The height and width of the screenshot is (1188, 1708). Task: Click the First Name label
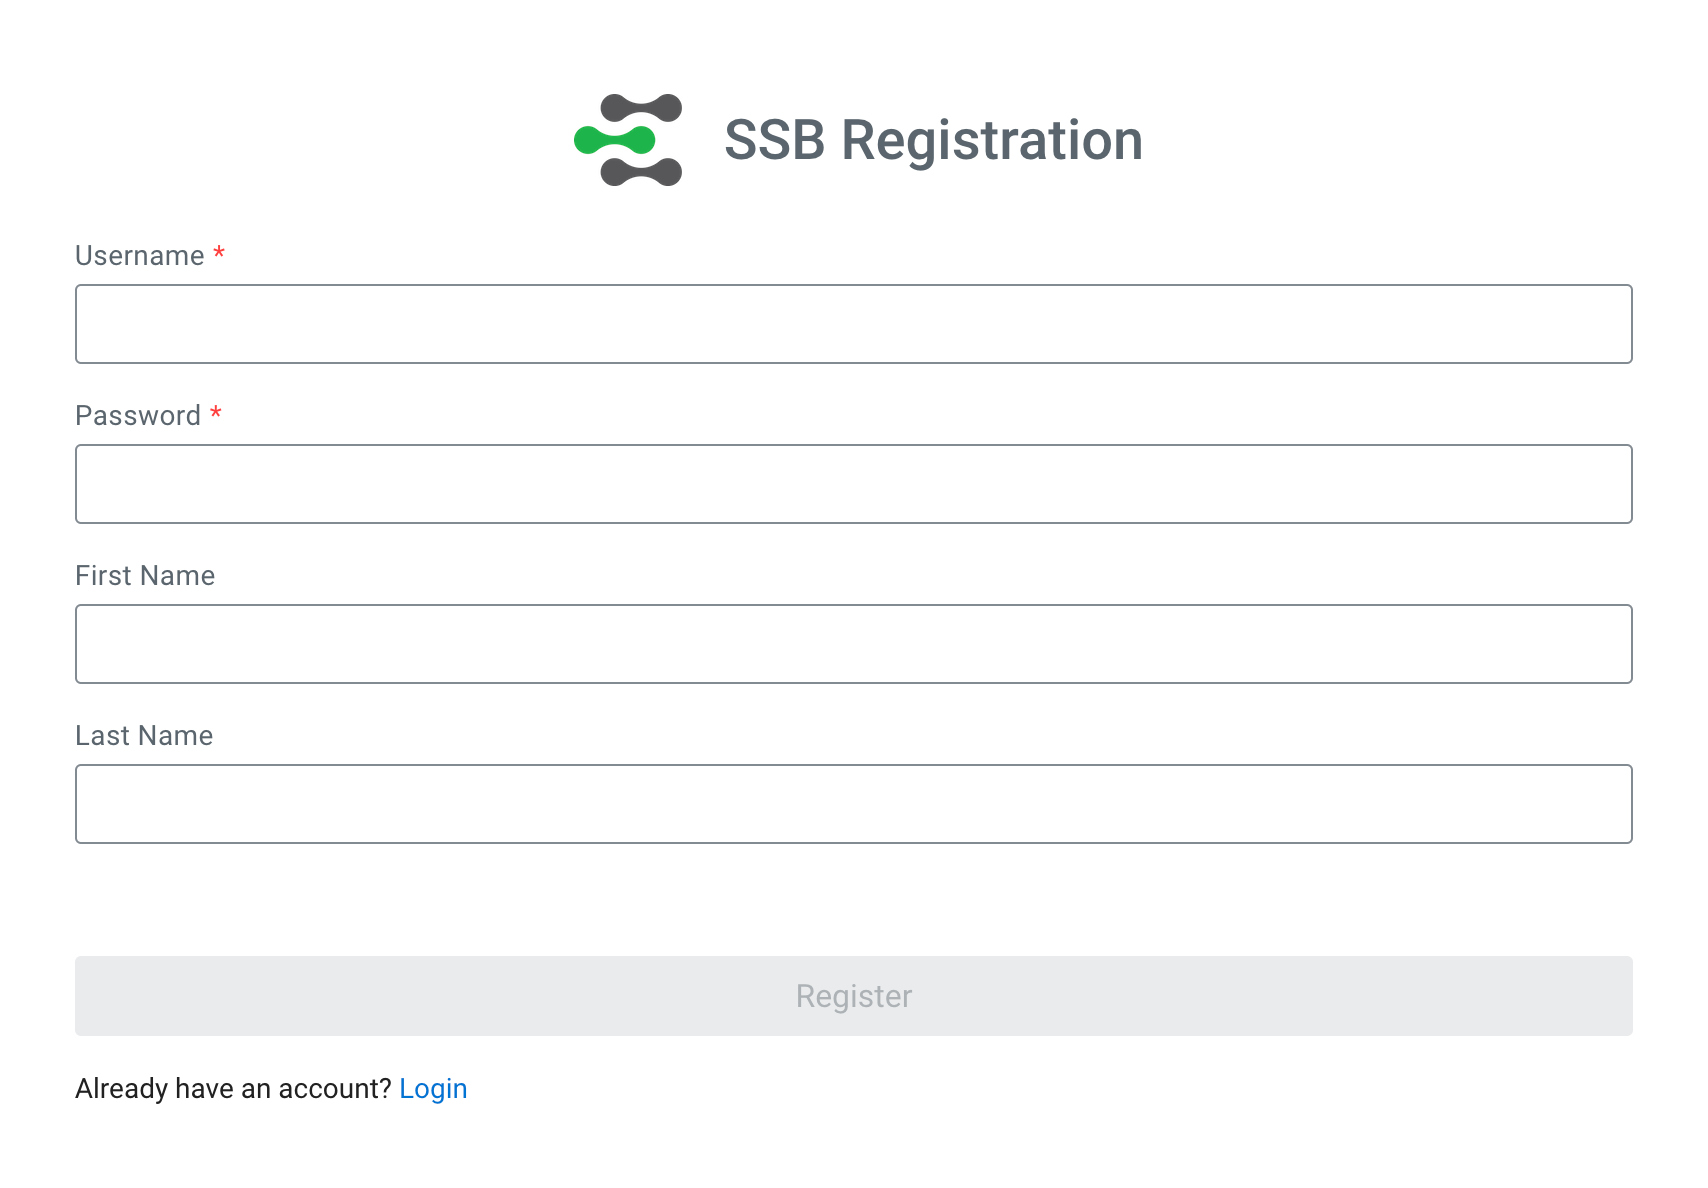pos(145,576)
